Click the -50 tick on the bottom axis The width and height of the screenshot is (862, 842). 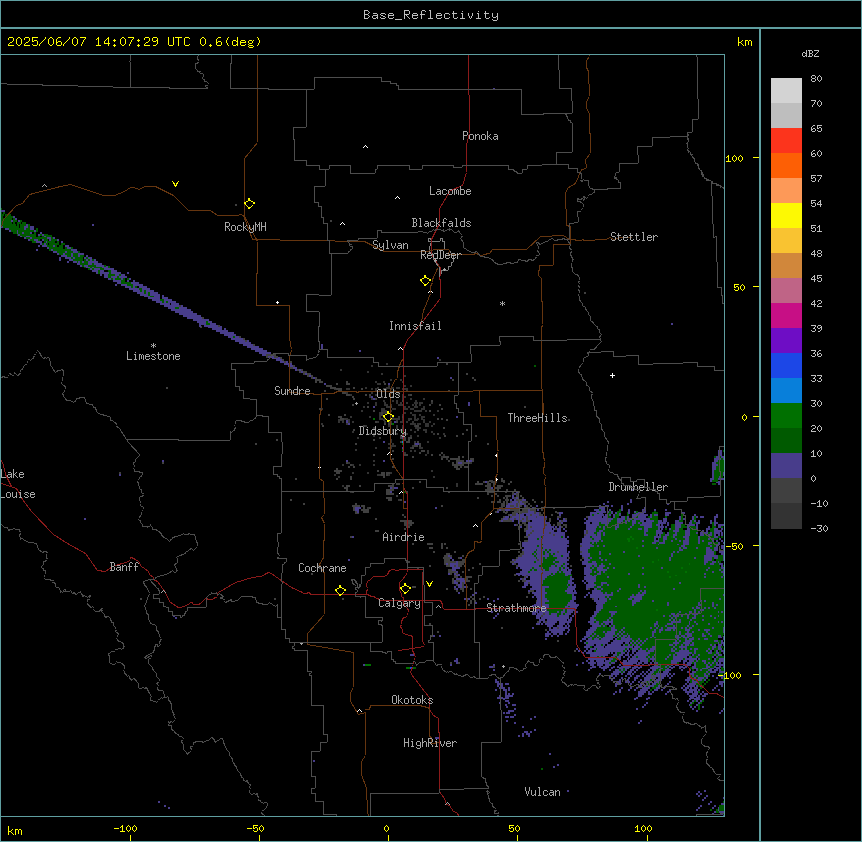[x=256, y=828]
